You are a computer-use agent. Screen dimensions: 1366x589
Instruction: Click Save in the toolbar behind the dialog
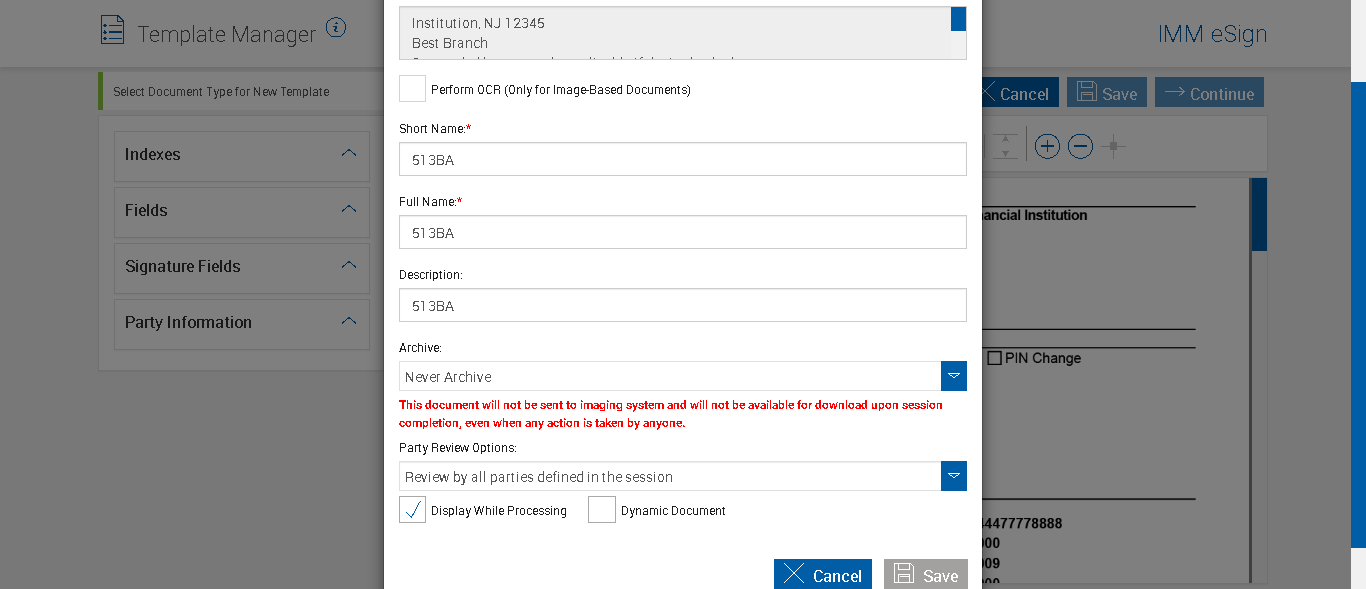point(1105,93)
